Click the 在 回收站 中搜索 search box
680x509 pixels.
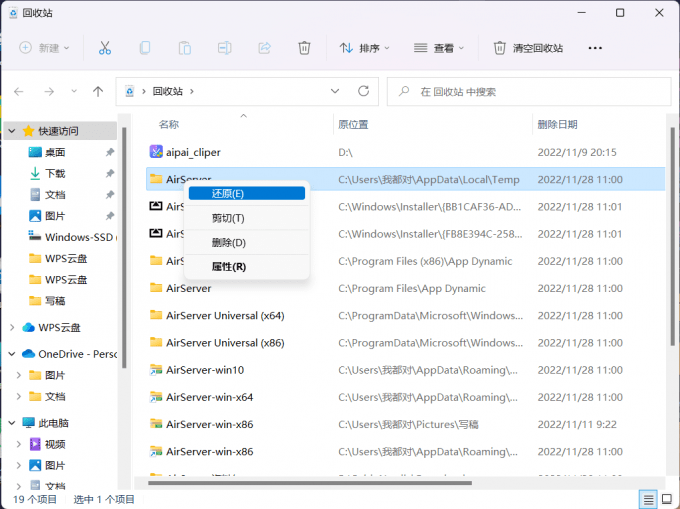pos(529,91)
